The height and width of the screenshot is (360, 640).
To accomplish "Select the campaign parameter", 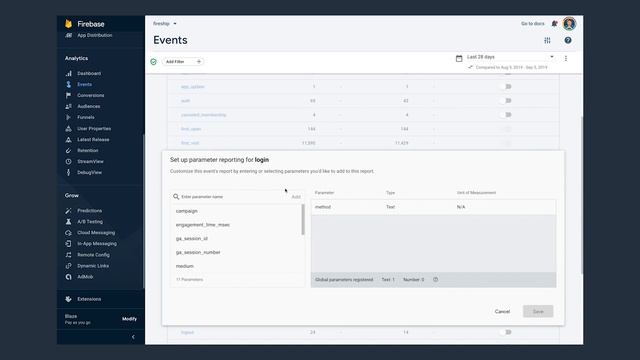I will pos(187,211).
